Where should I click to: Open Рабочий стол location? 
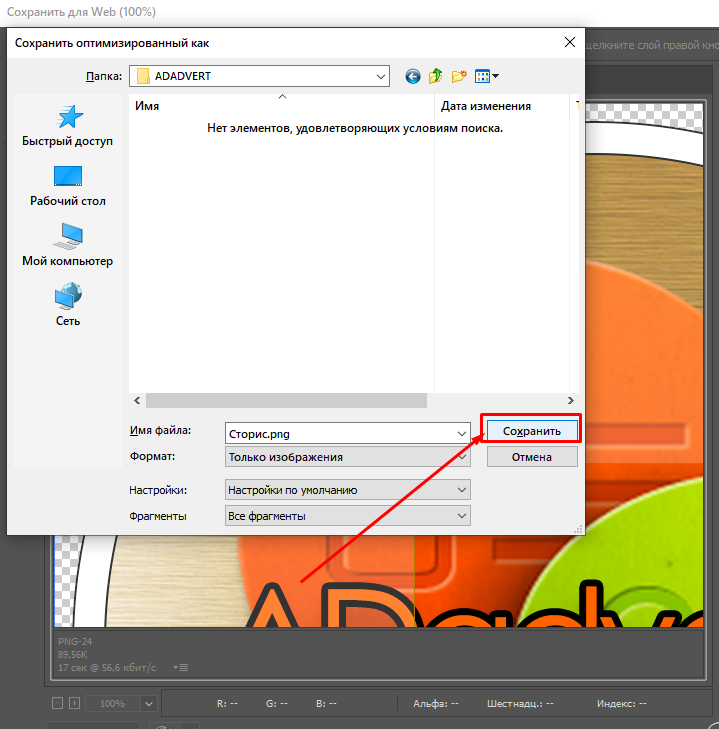click(67, 186)
